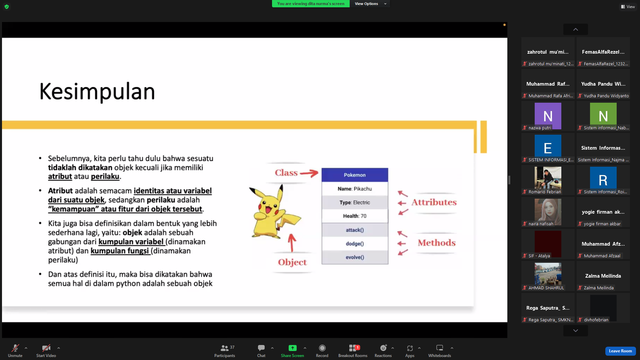
Task: Click the green Share Screen icon
Action: [292, 348]
